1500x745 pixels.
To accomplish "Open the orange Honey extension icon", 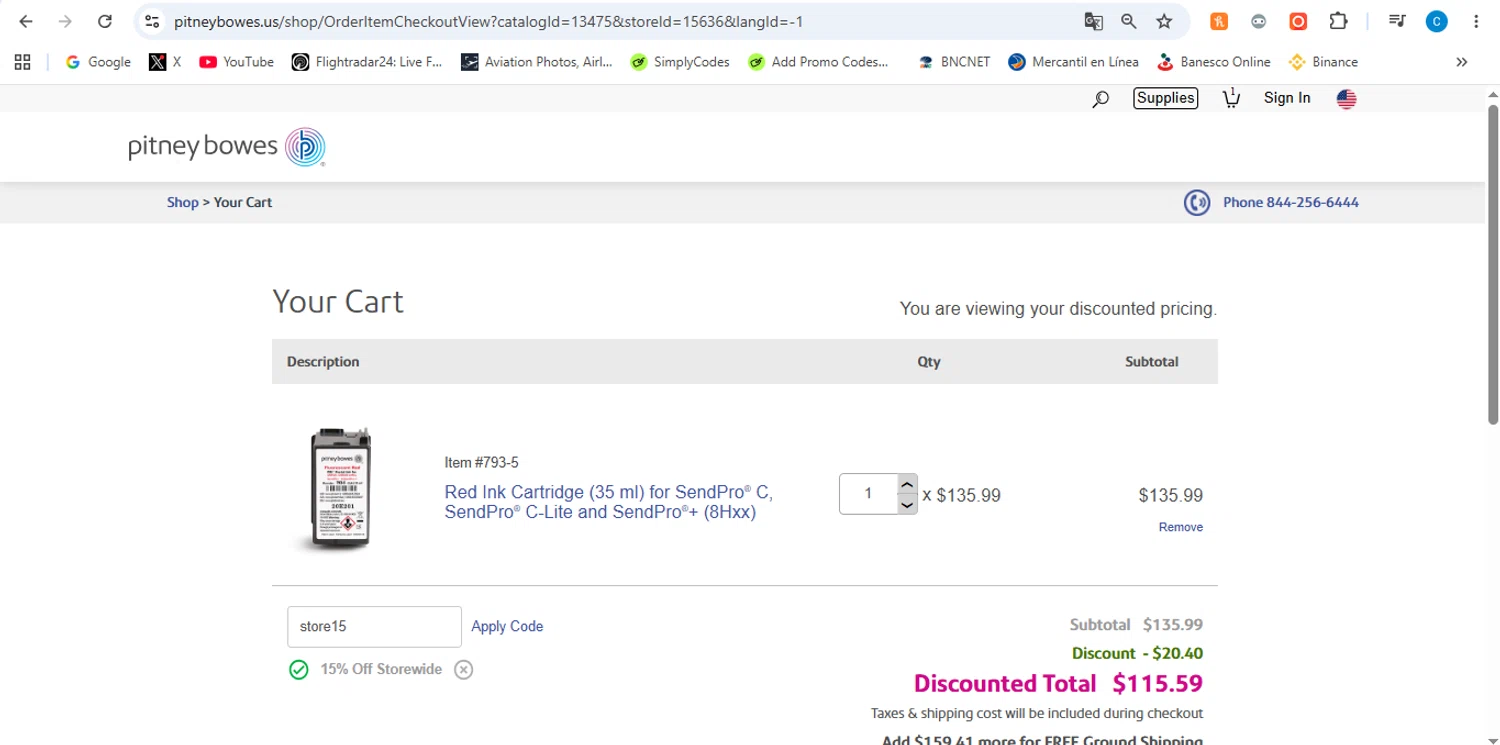I will coord(1219,21).
